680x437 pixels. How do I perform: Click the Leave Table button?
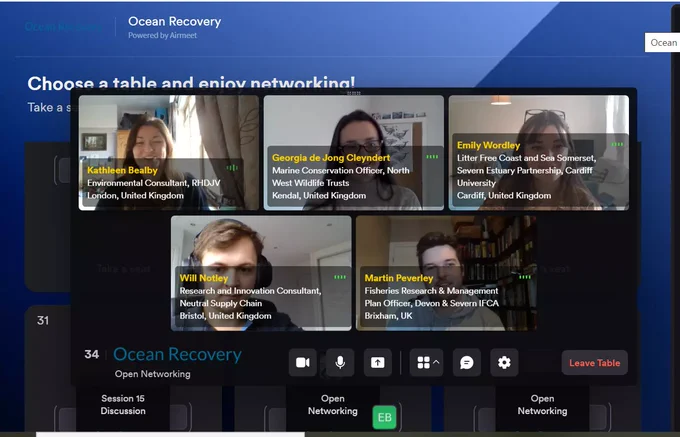coord(595,363)
